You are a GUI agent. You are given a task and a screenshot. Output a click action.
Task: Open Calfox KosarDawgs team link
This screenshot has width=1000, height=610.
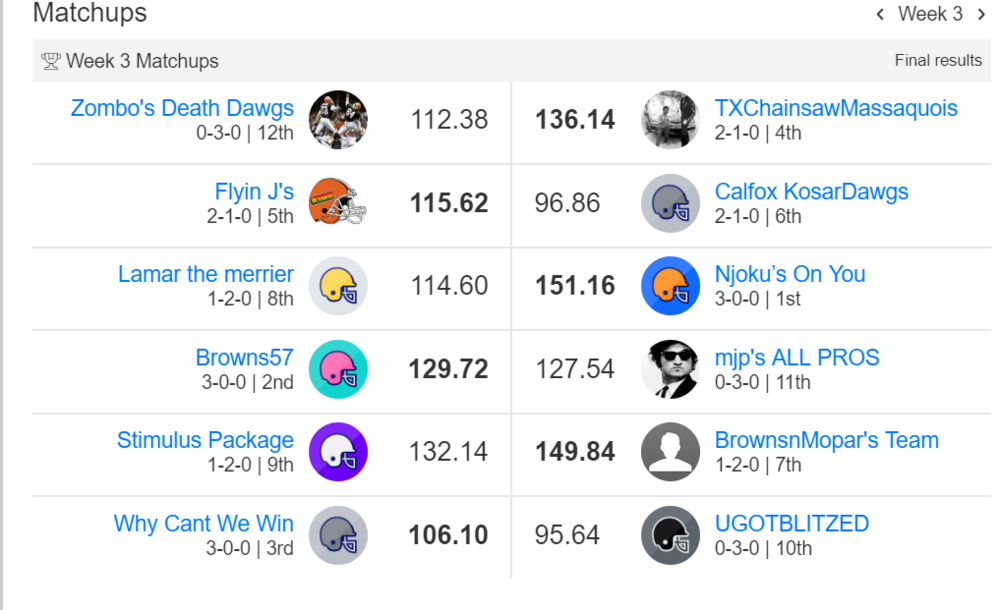(x=811, y=191)
